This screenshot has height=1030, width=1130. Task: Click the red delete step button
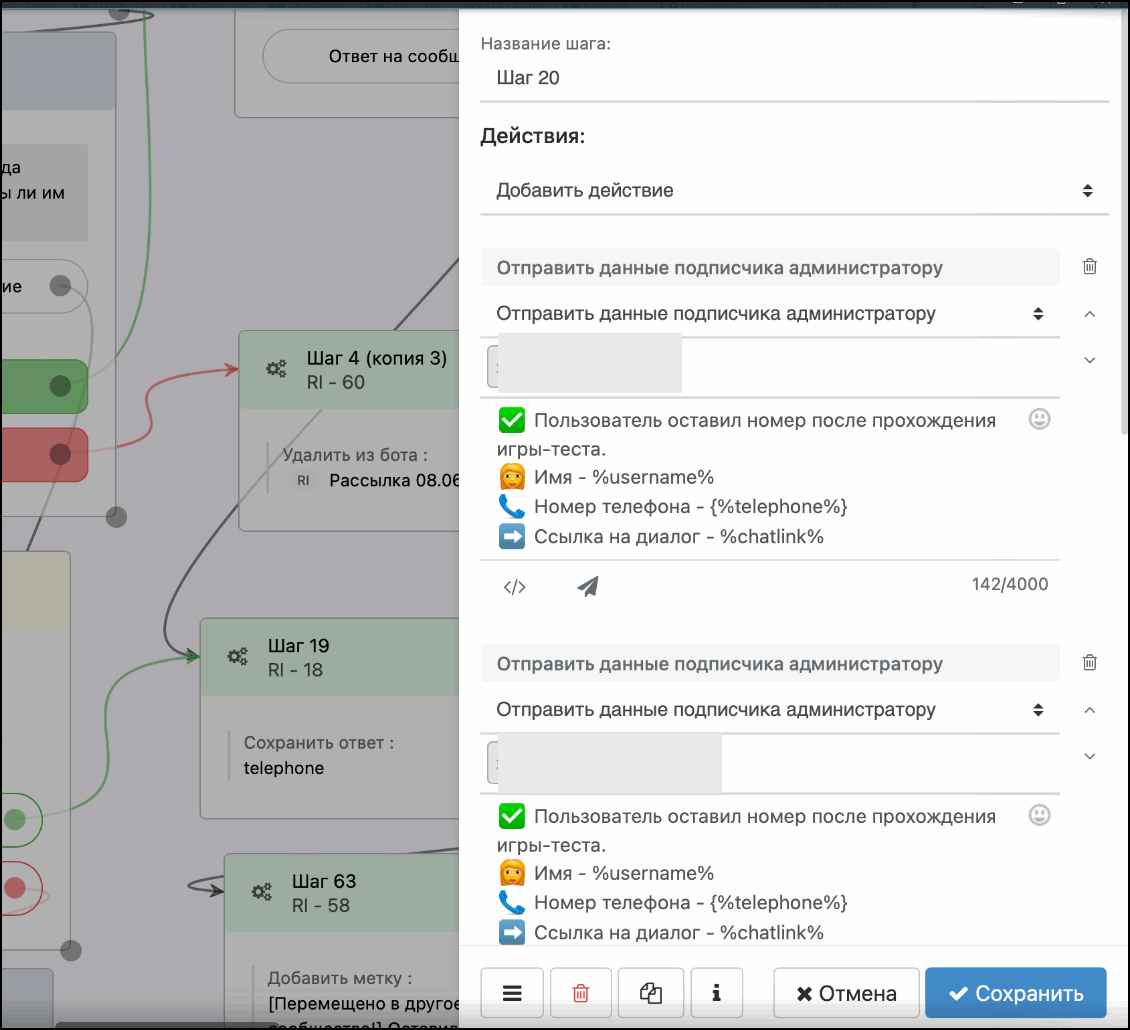point(581,993)
